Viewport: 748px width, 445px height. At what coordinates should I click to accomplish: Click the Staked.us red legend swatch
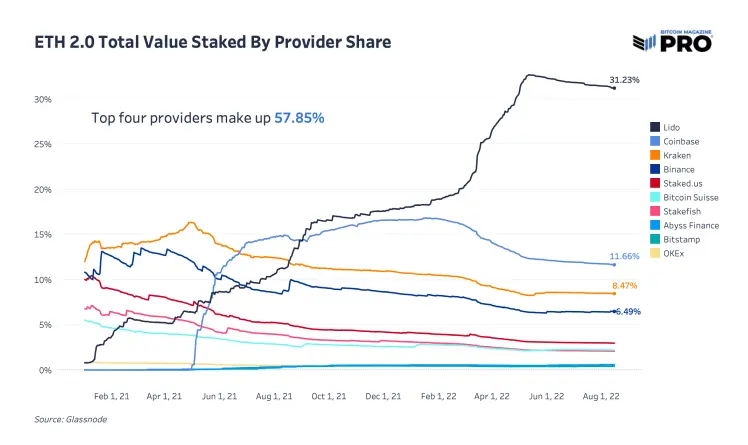pyautogui.click(x=655, y=183)
